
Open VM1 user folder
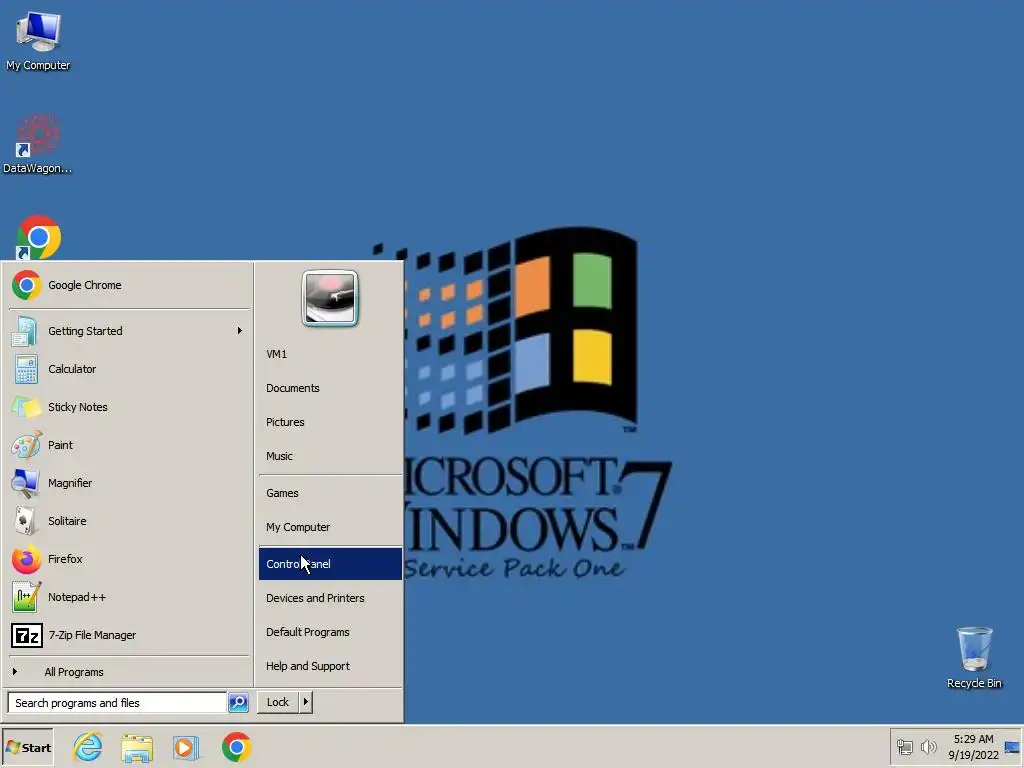[330, 354]
